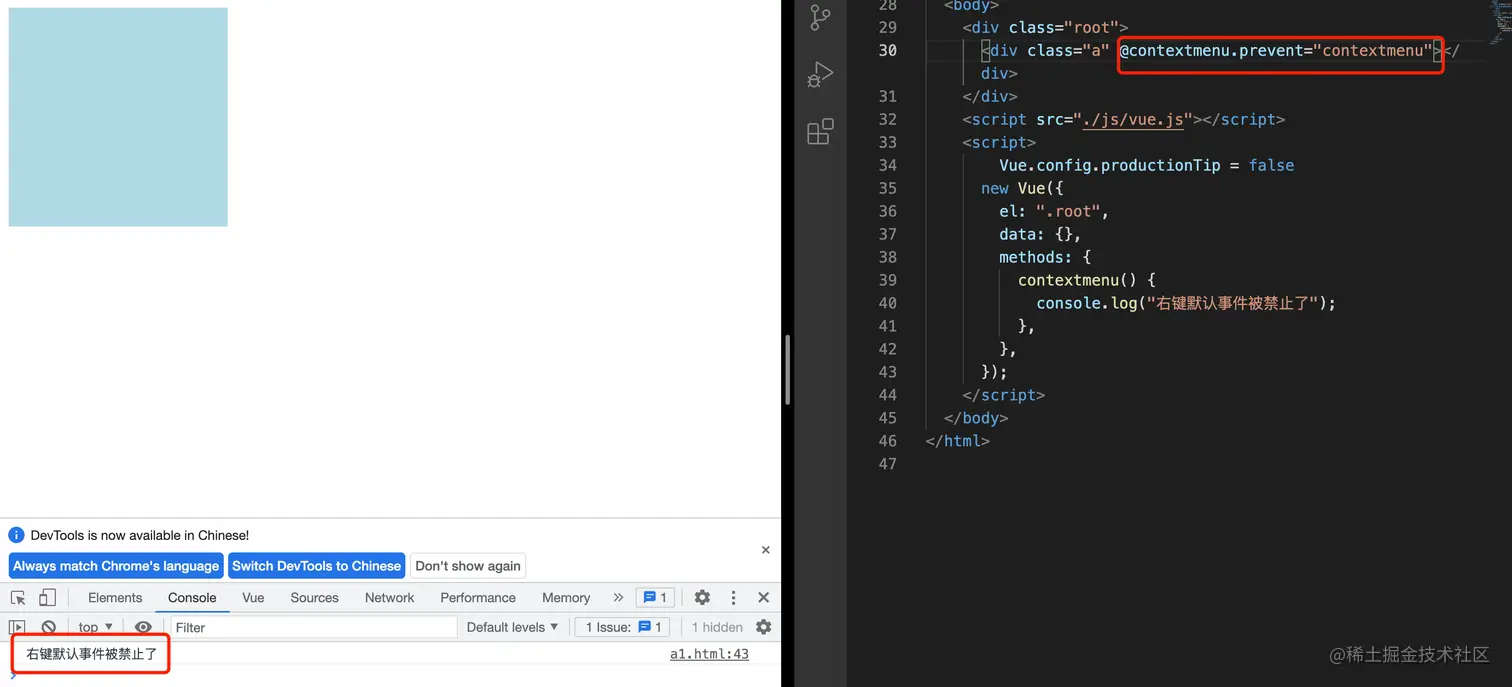Open issues counter badge in tab bar
Viewport: 1512px width, 687px height.
point(655,597)
